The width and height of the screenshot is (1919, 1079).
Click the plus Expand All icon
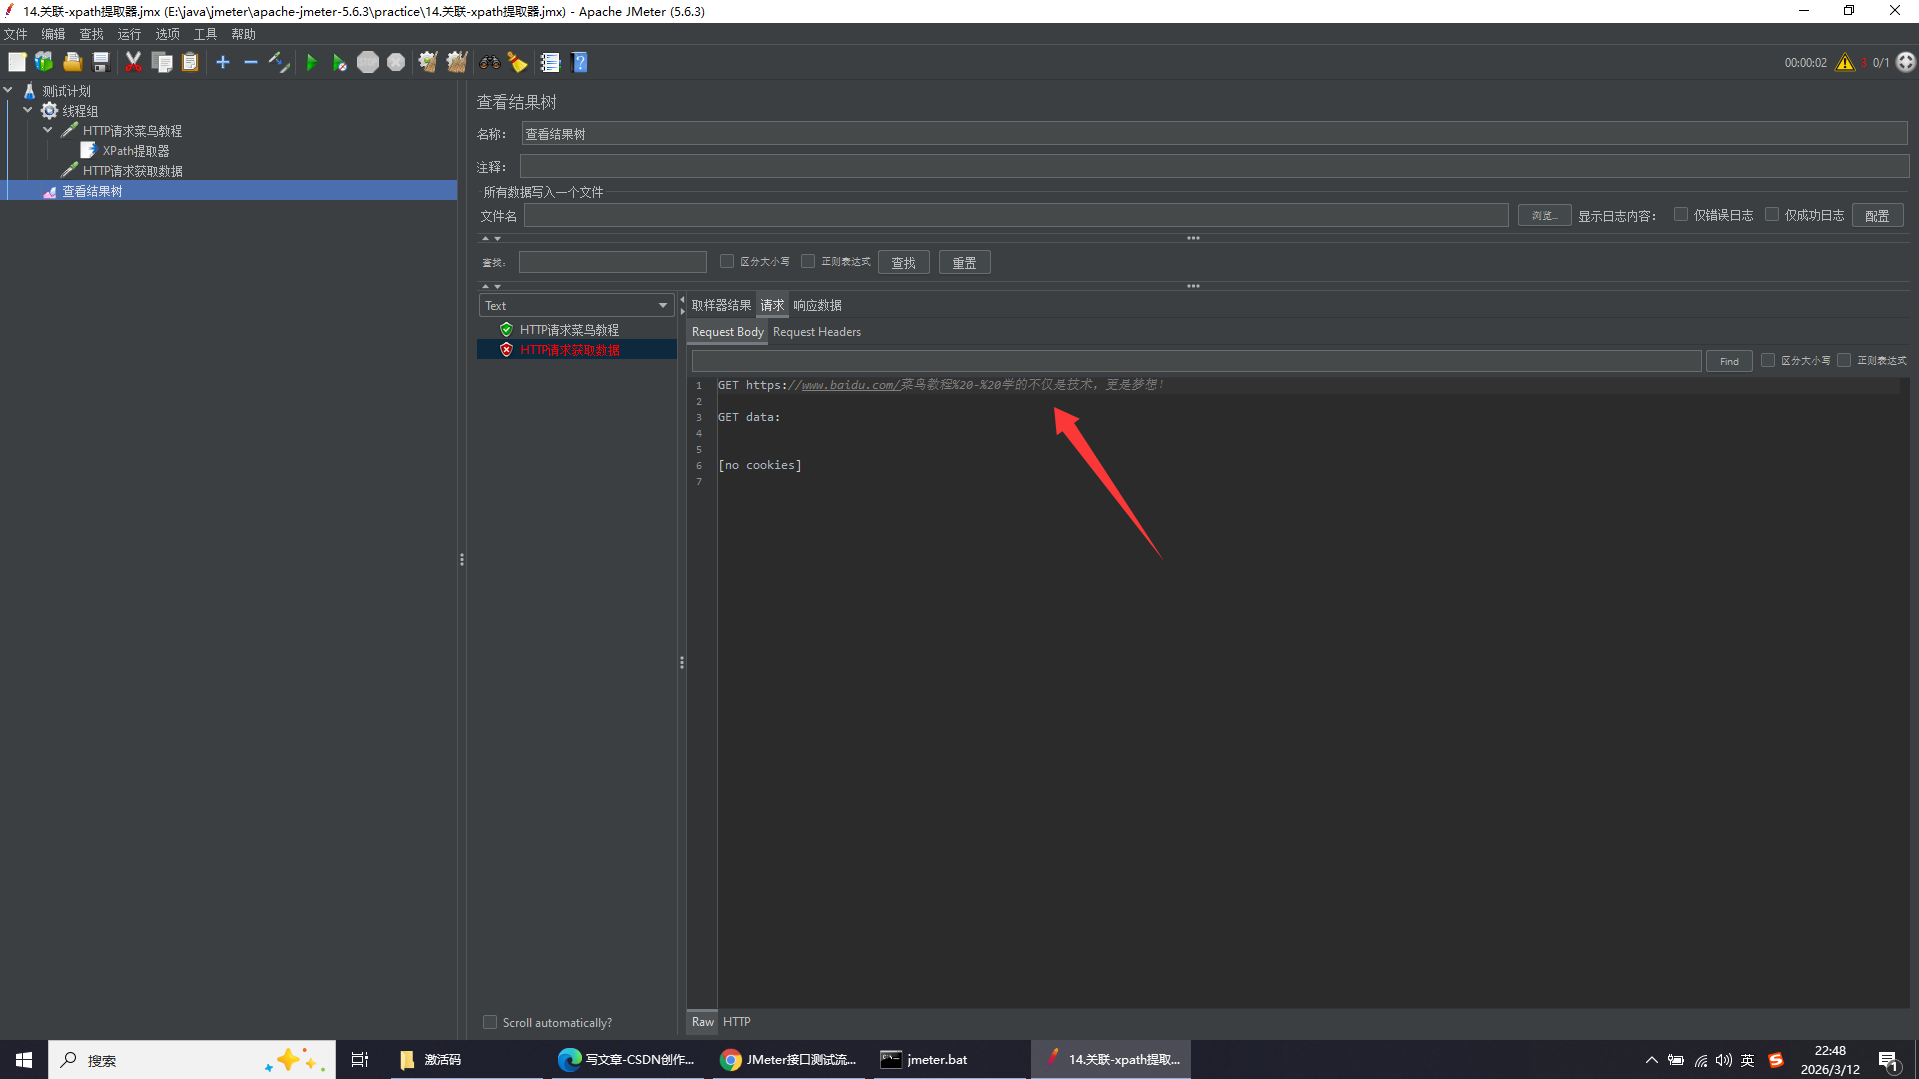click(x=223, y=62)
